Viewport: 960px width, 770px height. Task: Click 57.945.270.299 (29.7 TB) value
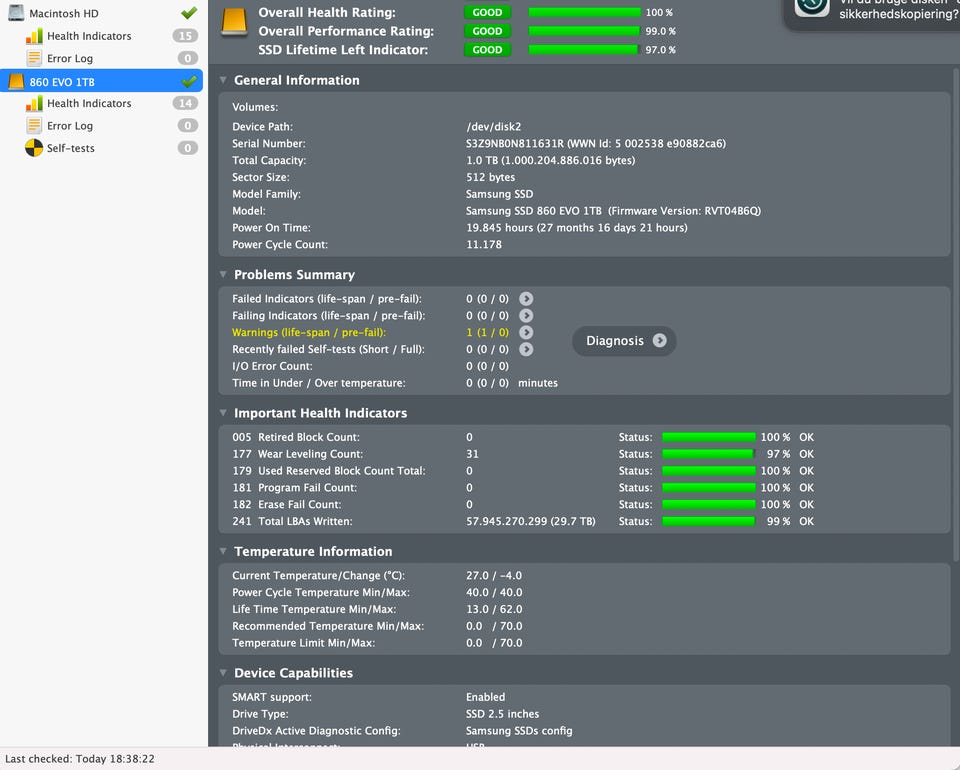[531, 521]
